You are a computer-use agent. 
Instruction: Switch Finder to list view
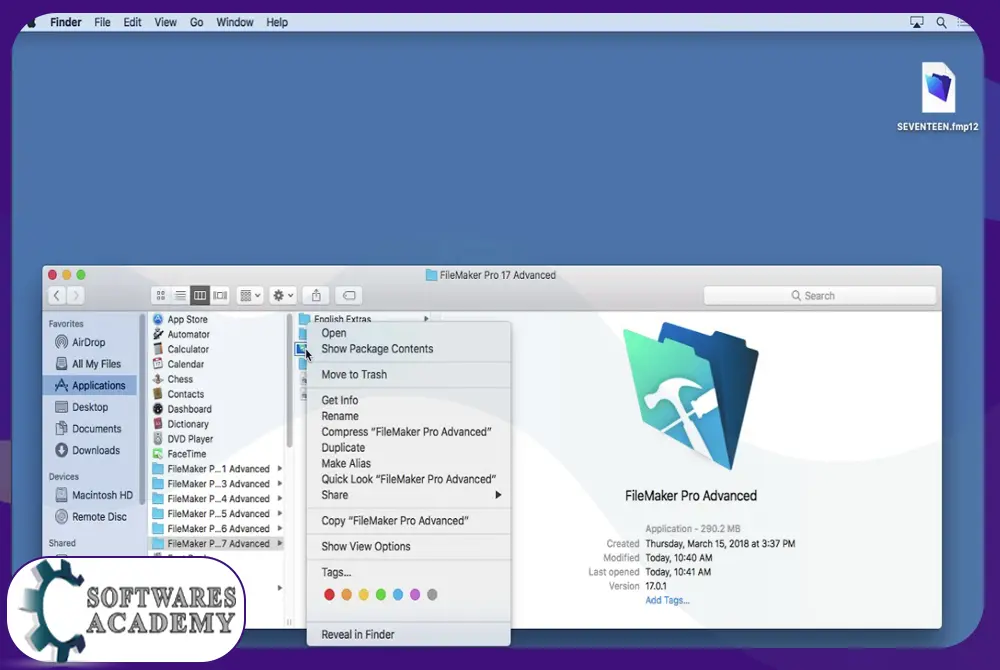(x=180, y=296)
